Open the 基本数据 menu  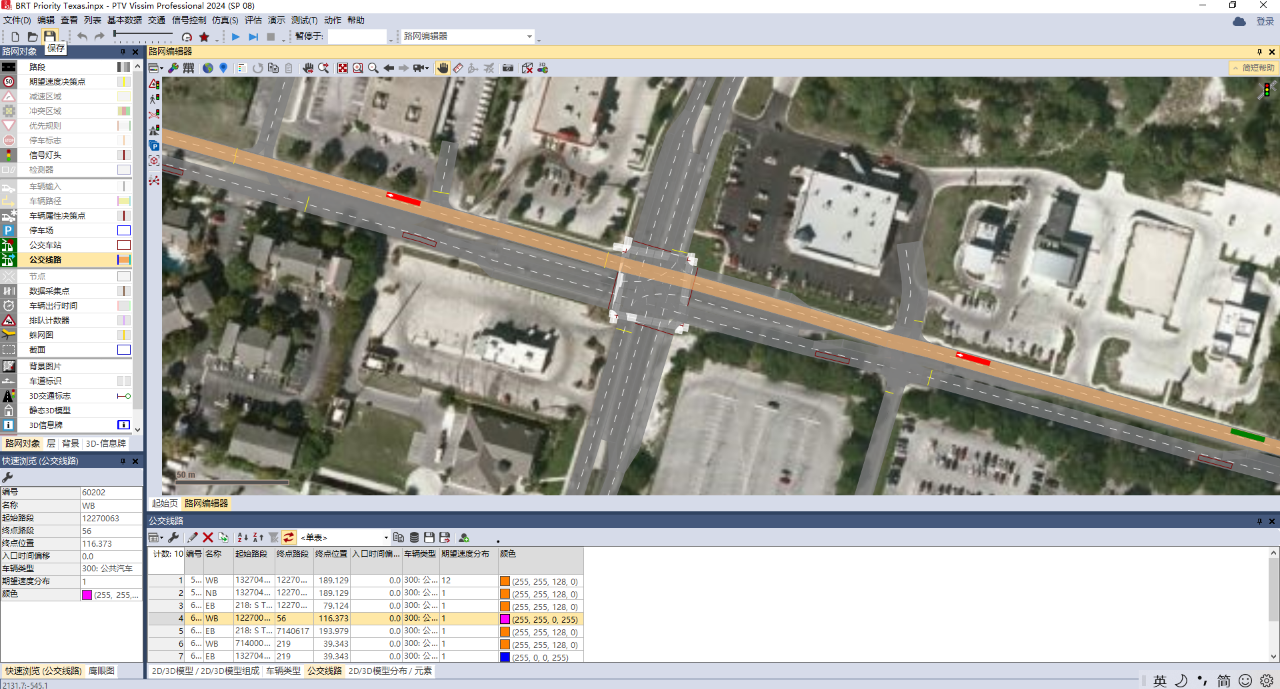pos(124,20)
